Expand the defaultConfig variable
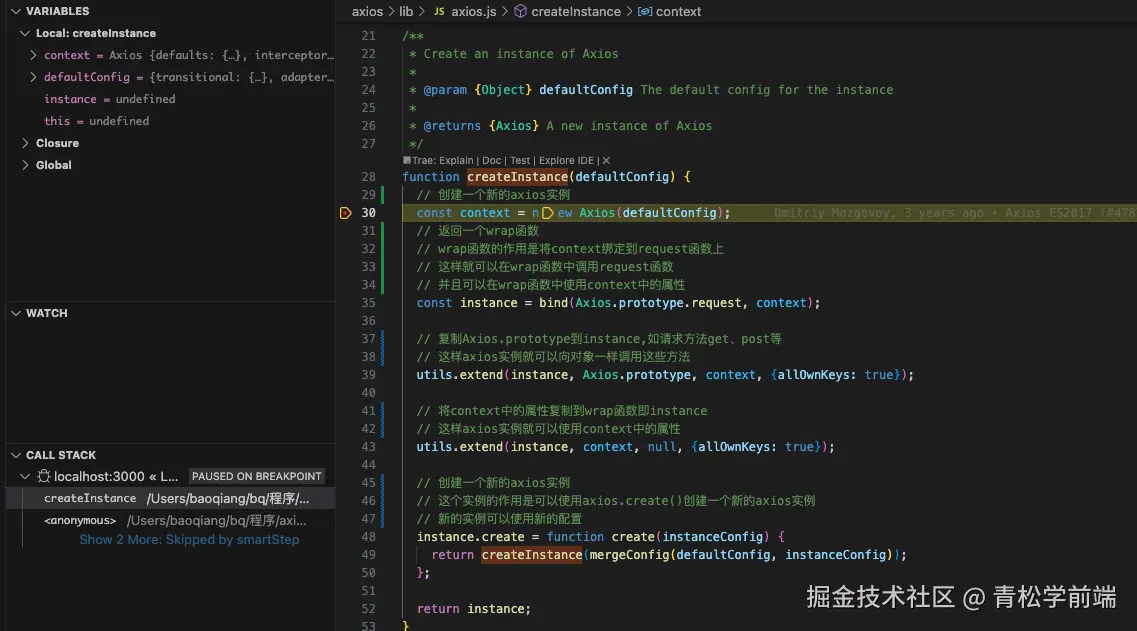This screenshot has height=631, width=1137. 33,77
